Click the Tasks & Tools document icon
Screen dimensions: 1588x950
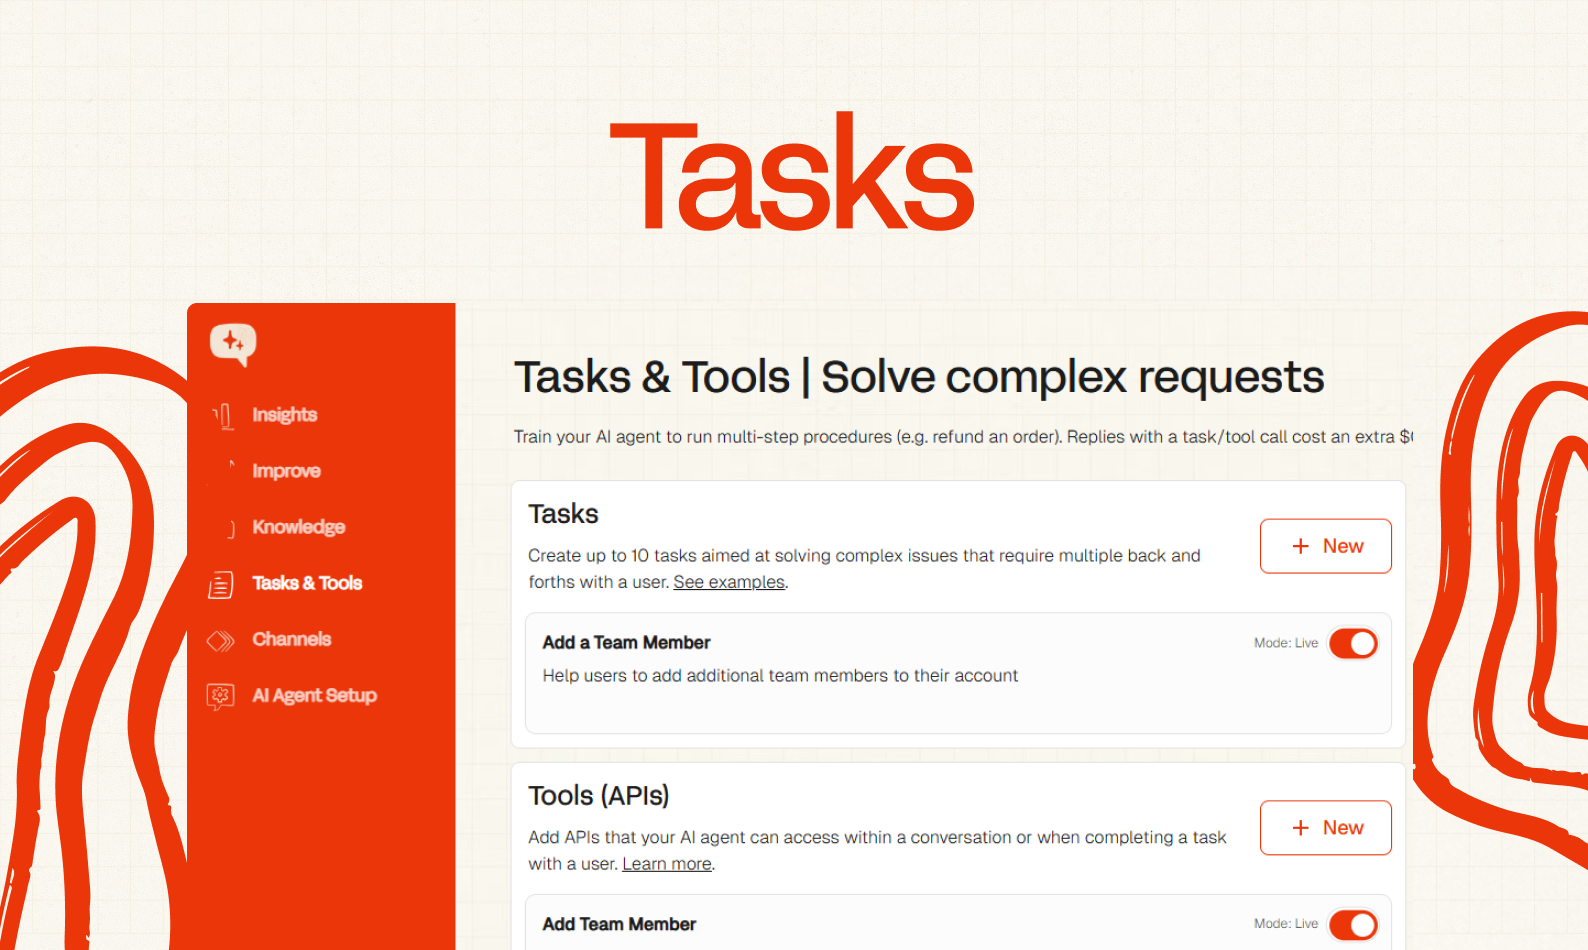(221, 584)
